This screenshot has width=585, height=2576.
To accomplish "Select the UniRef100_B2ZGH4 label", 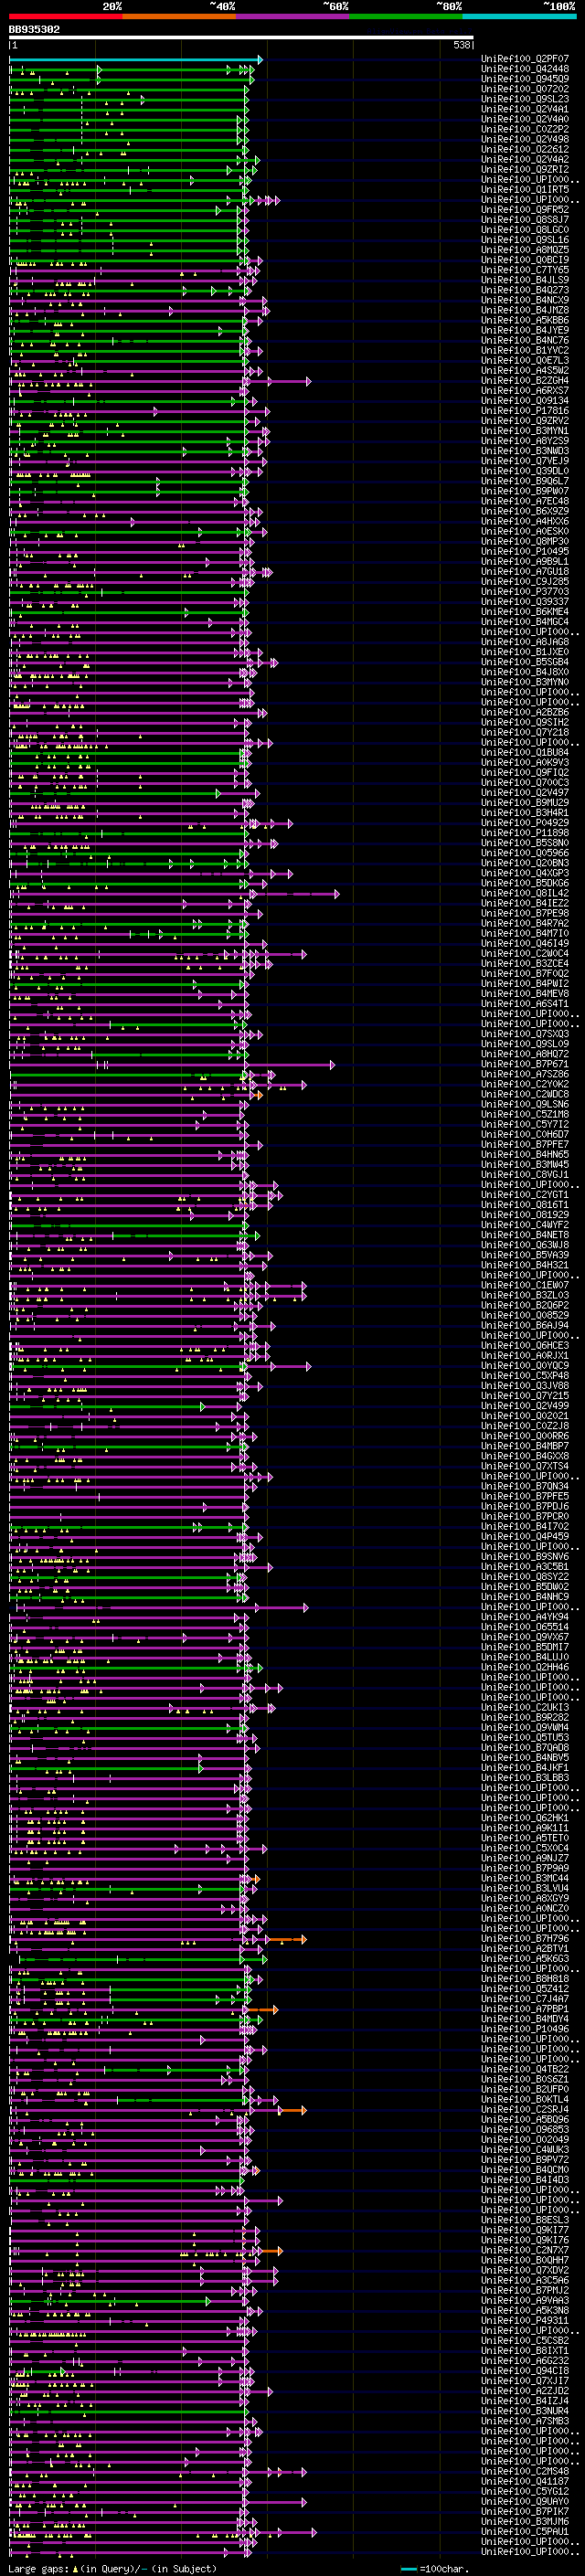I will (x=525, y=381).
